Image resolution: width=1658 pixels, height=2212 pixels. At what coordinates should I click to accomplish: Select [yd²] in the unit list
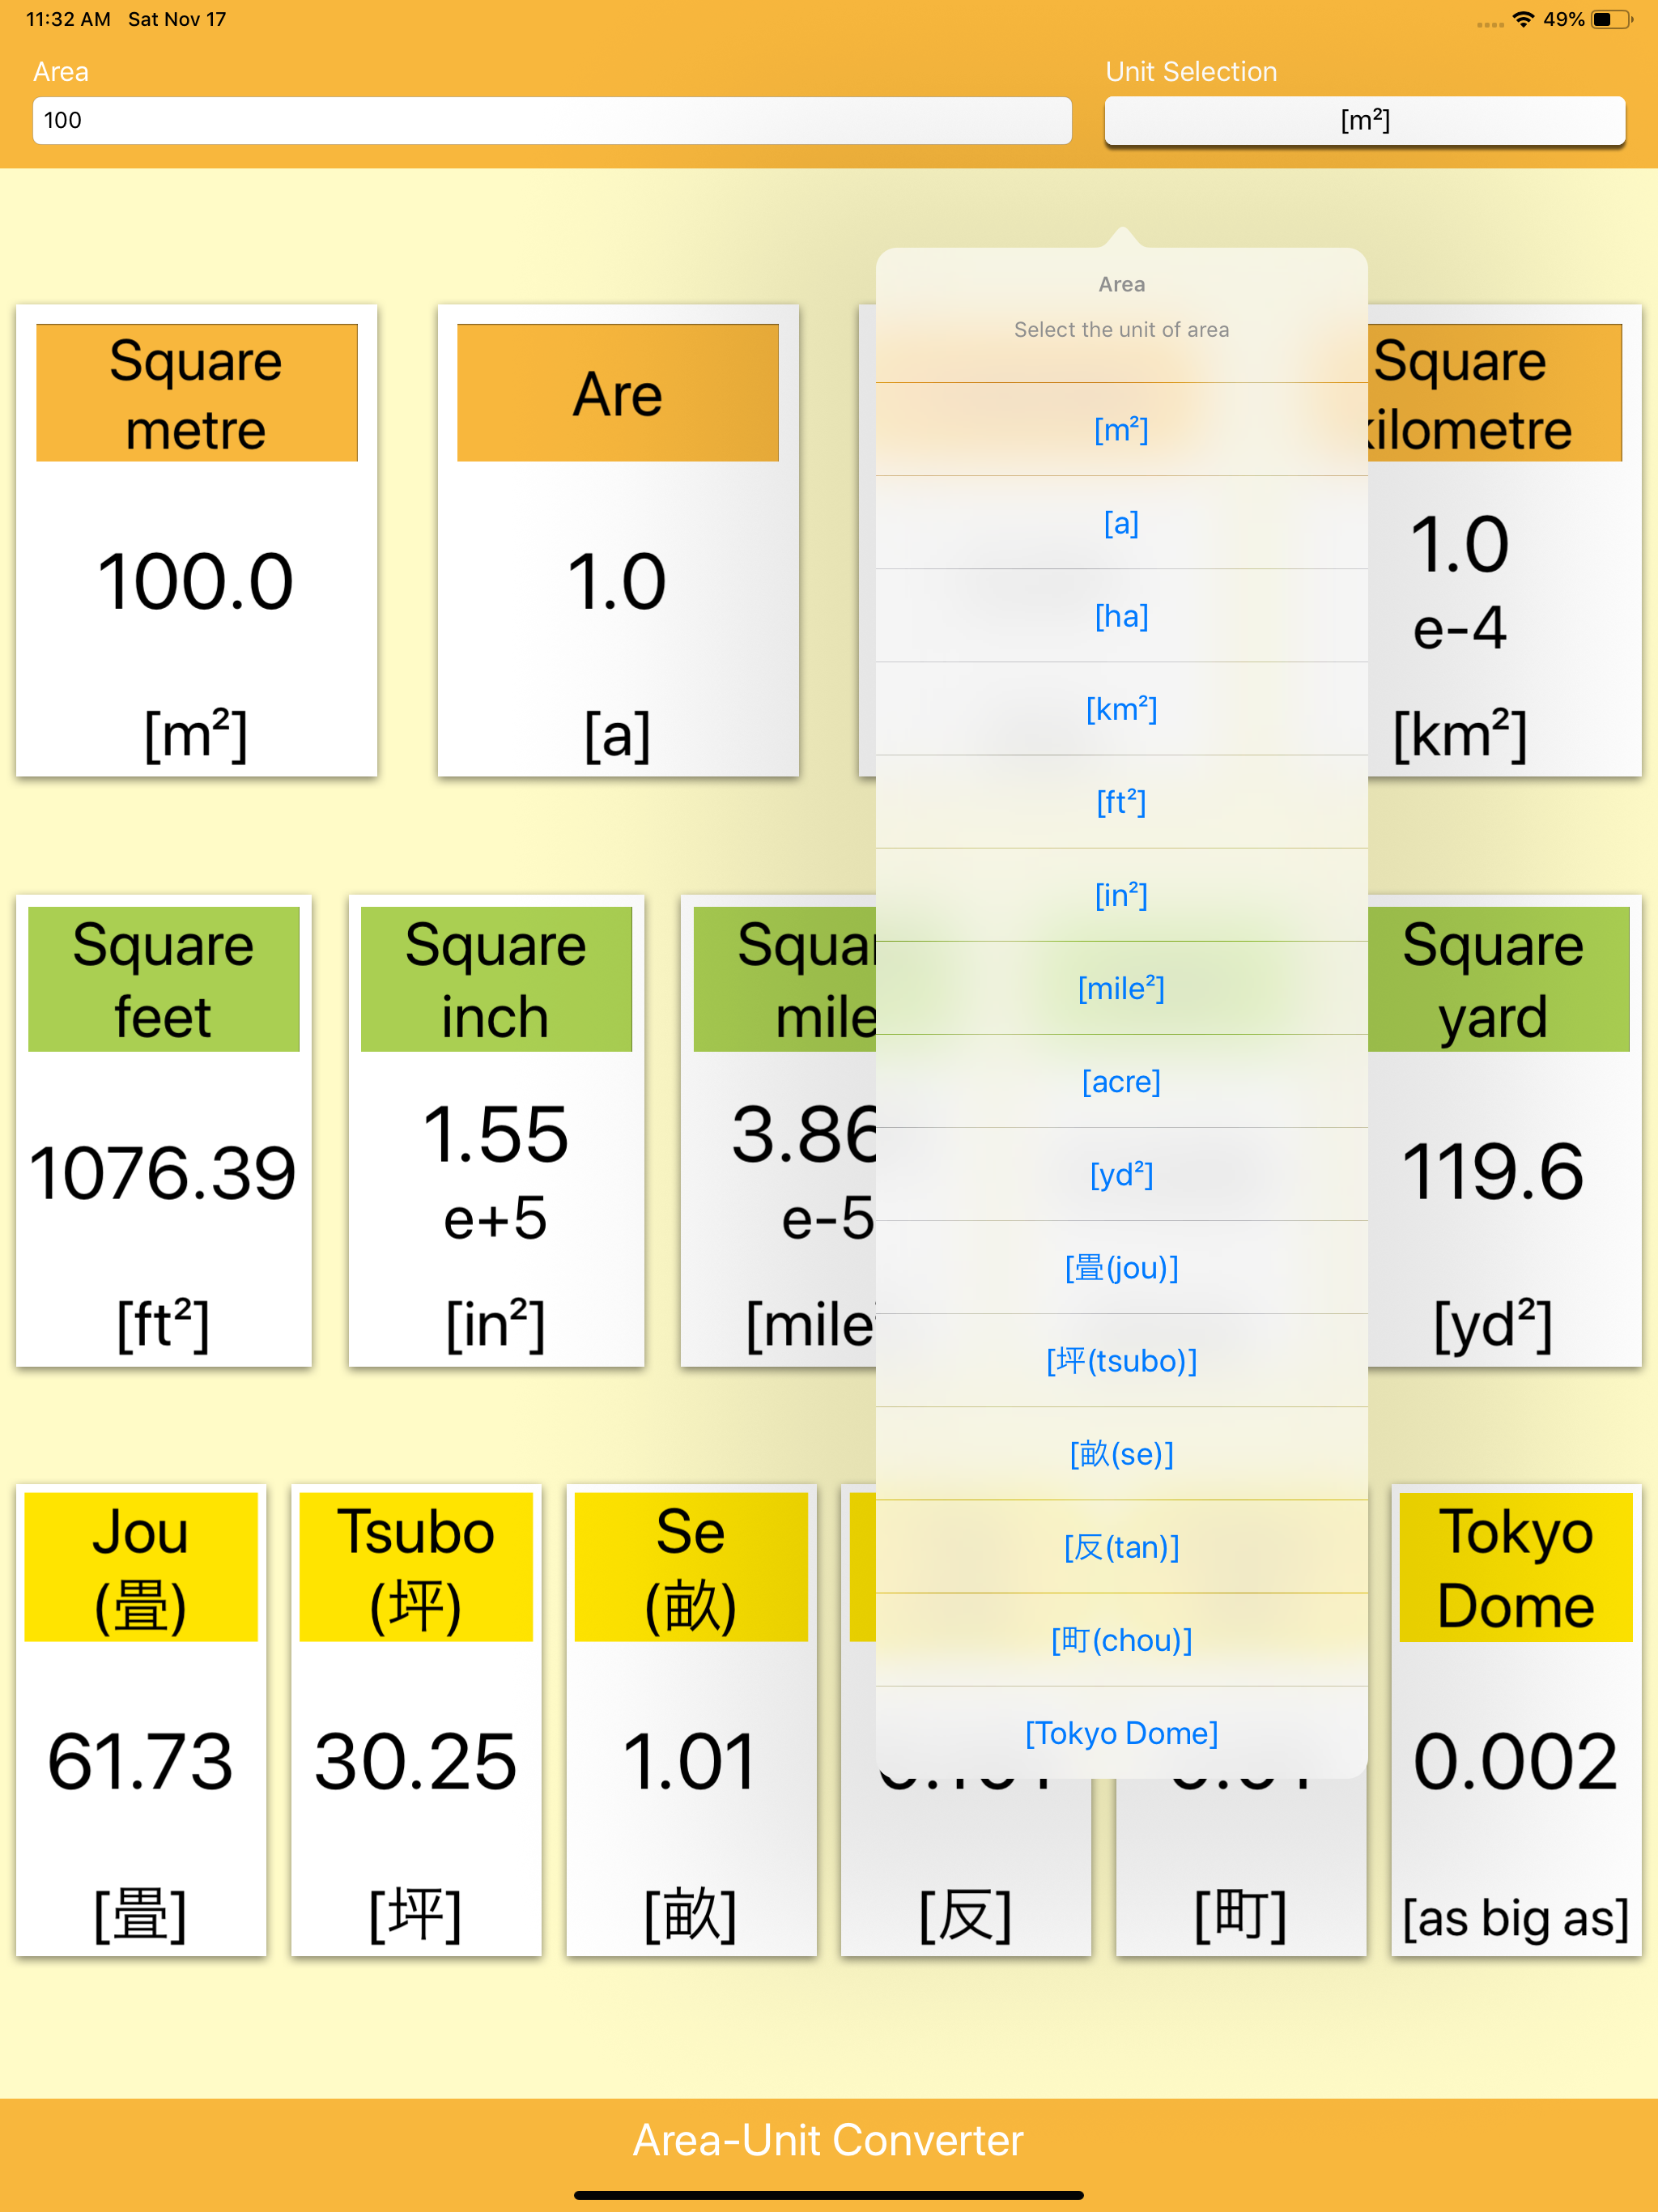pyautogui.click(x=1121, y=1174)
